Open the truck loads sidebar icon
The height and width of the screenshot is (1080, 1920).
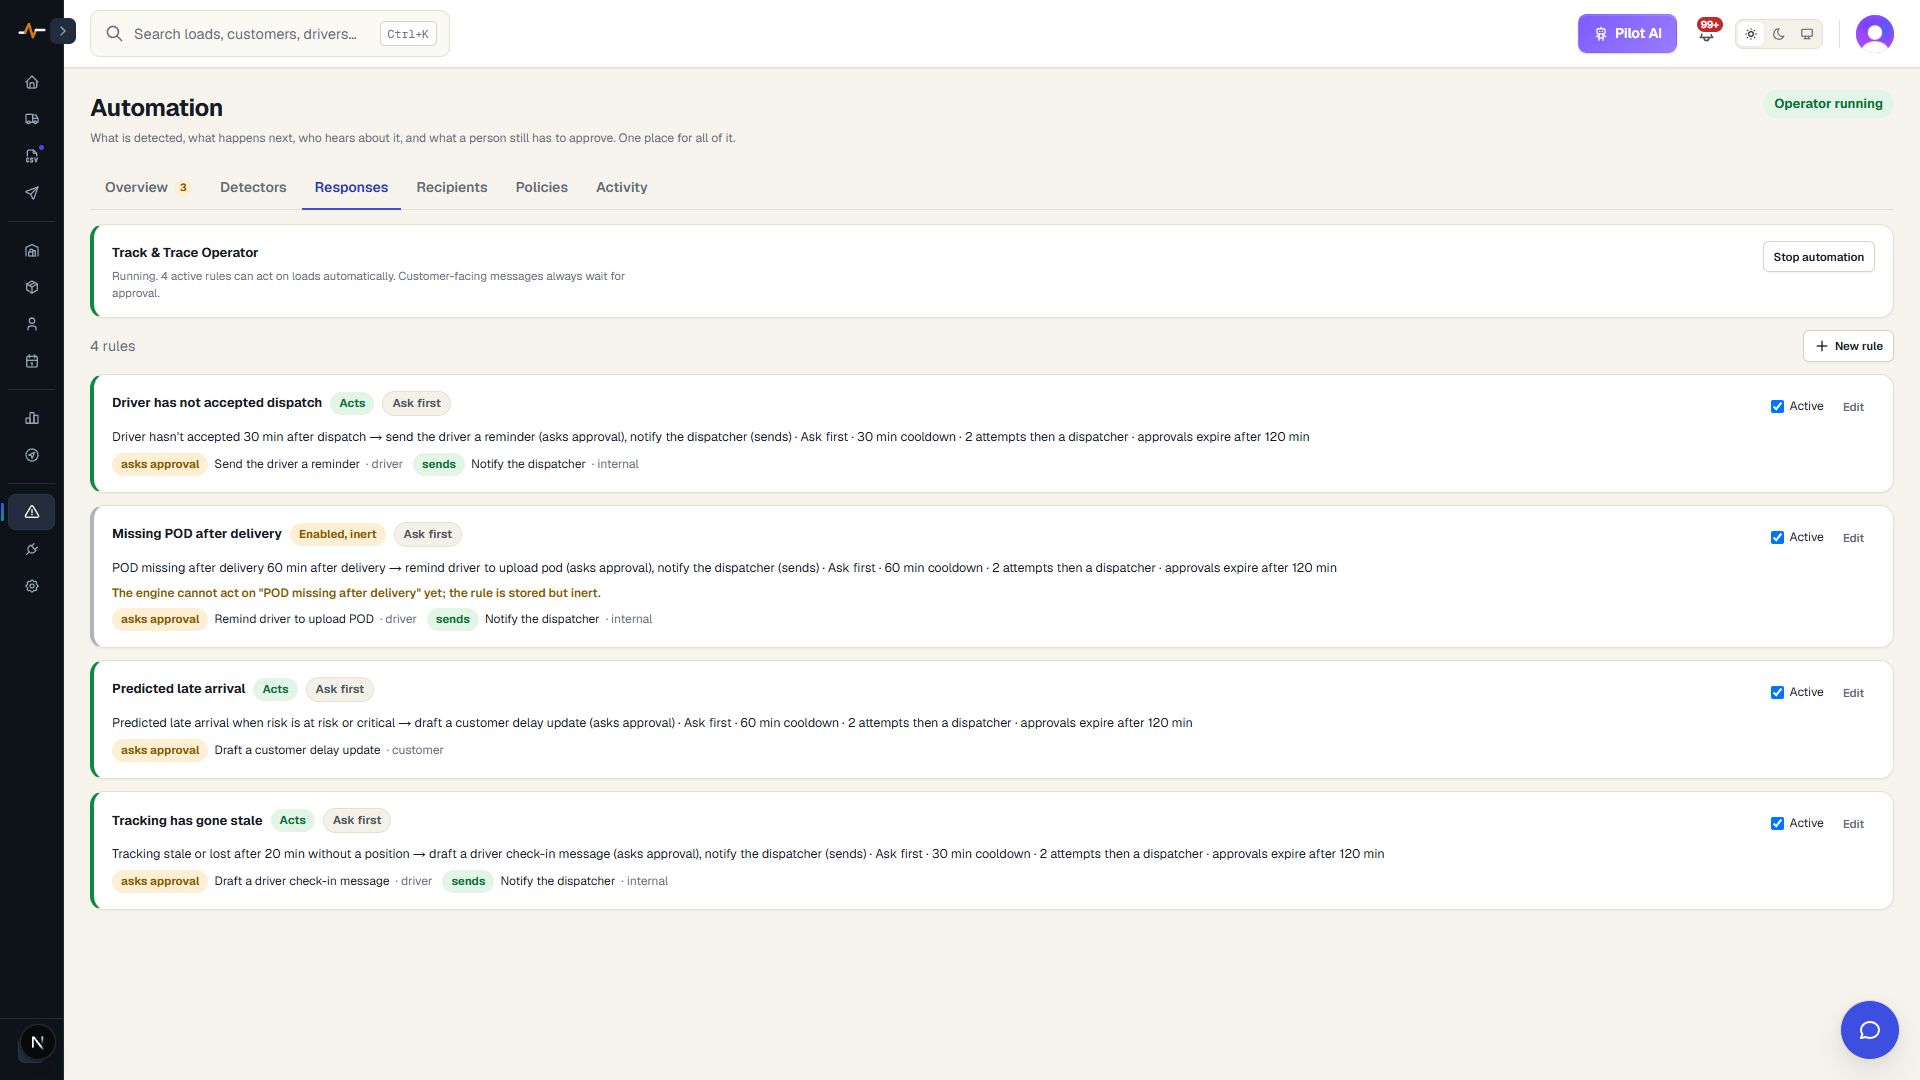(x=32, y=119)
